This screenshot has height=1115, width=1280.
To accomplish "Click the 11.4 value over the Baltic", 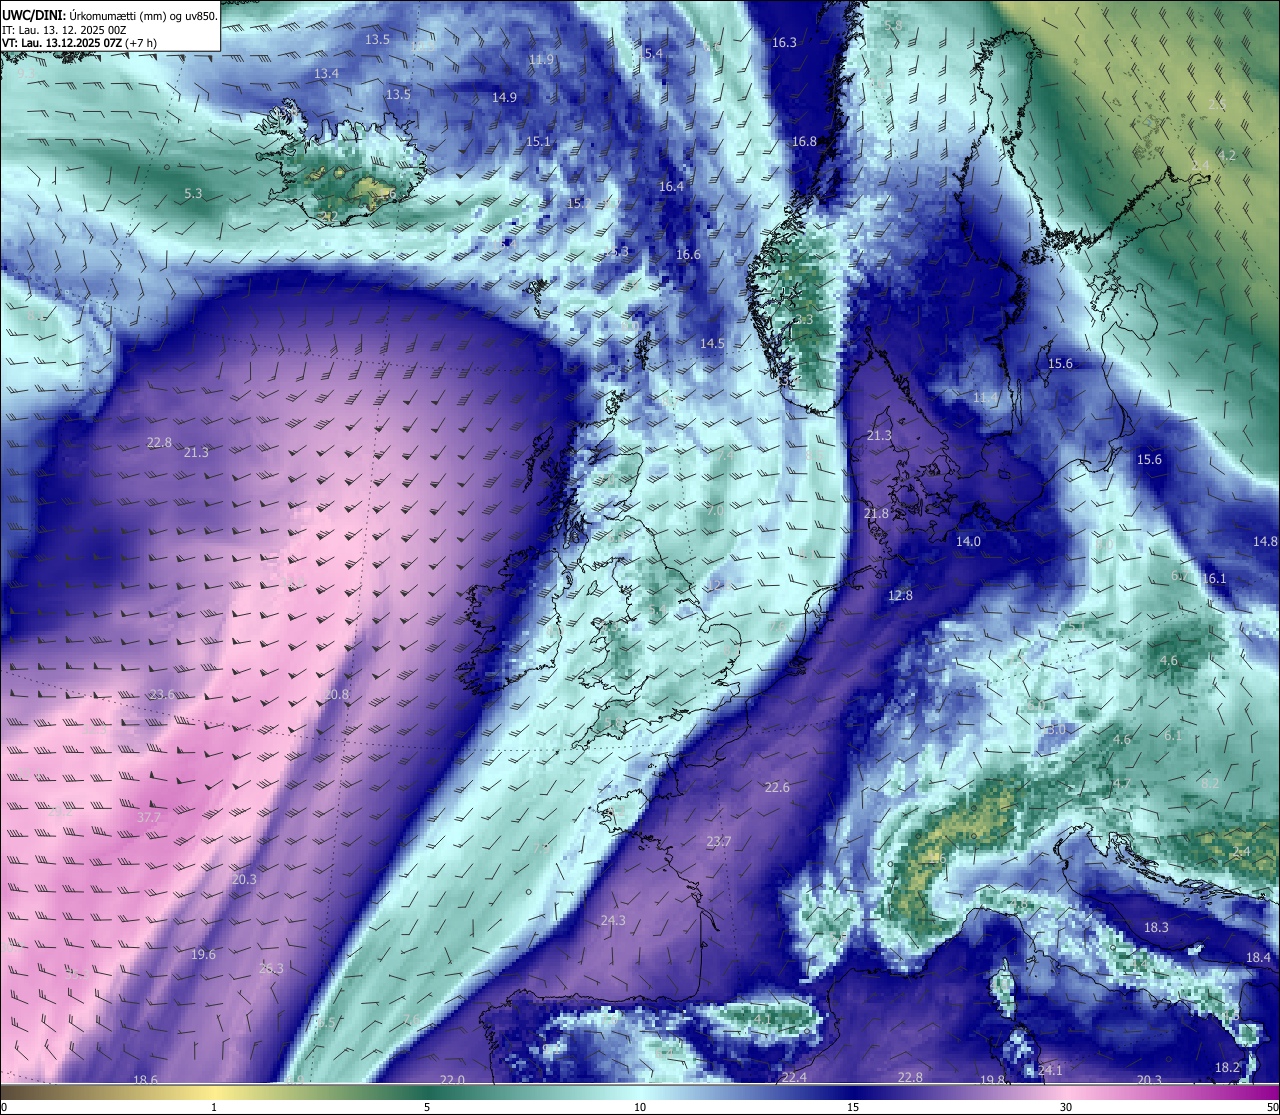I will point(985,398).
